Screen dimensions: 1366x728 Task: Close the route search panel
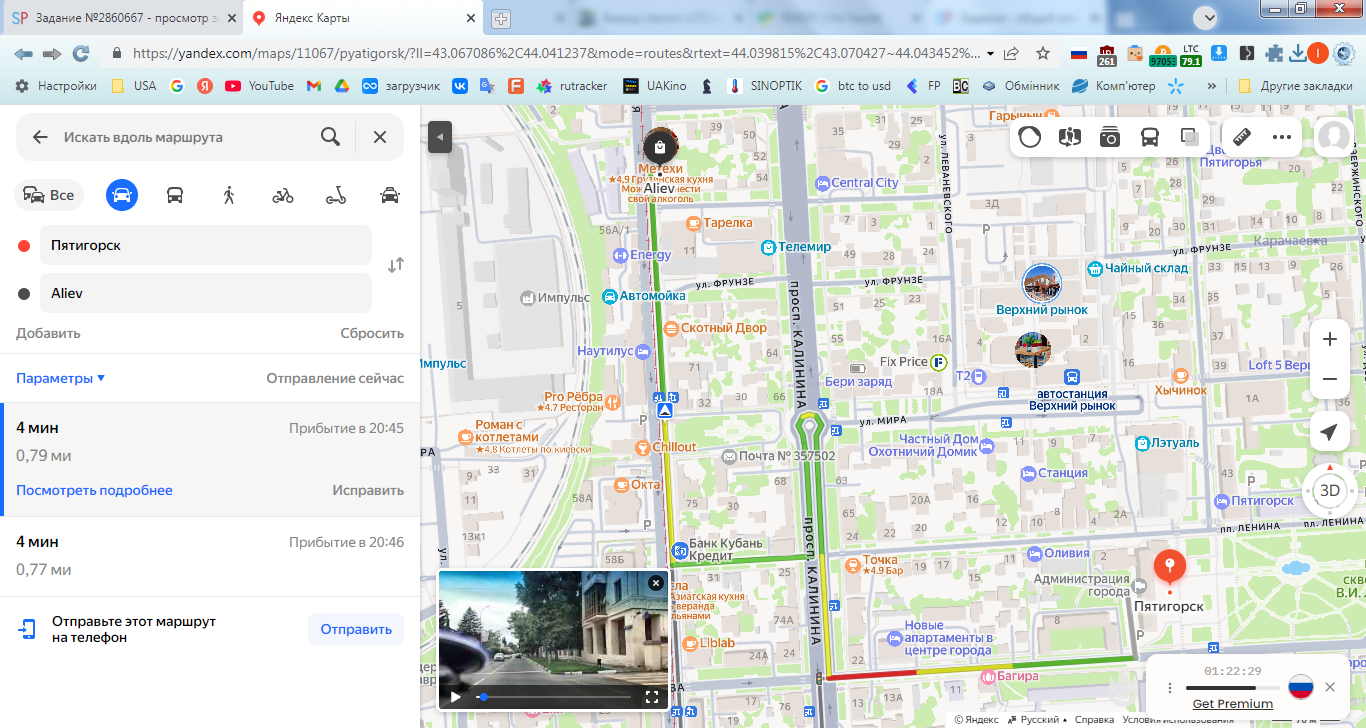380,137
